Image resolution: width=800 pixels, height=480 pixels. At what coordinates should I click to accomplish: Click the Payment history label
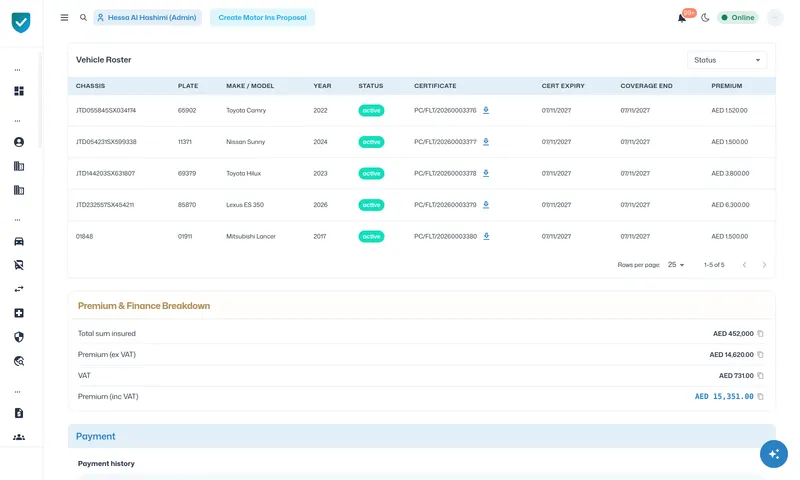(106, 463)
